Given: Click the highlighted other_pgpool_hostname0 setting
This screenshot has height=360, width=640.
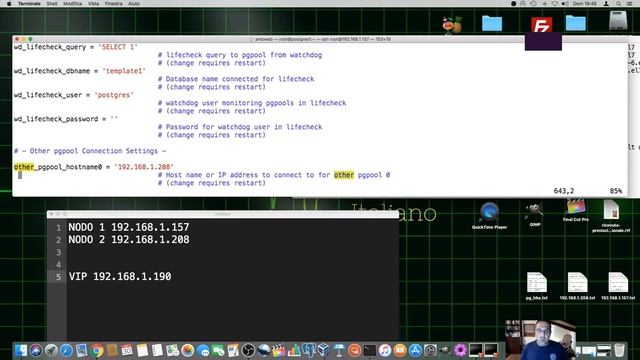Looking at the screenshot, I should pyautogui.click(x=58, y=167).
